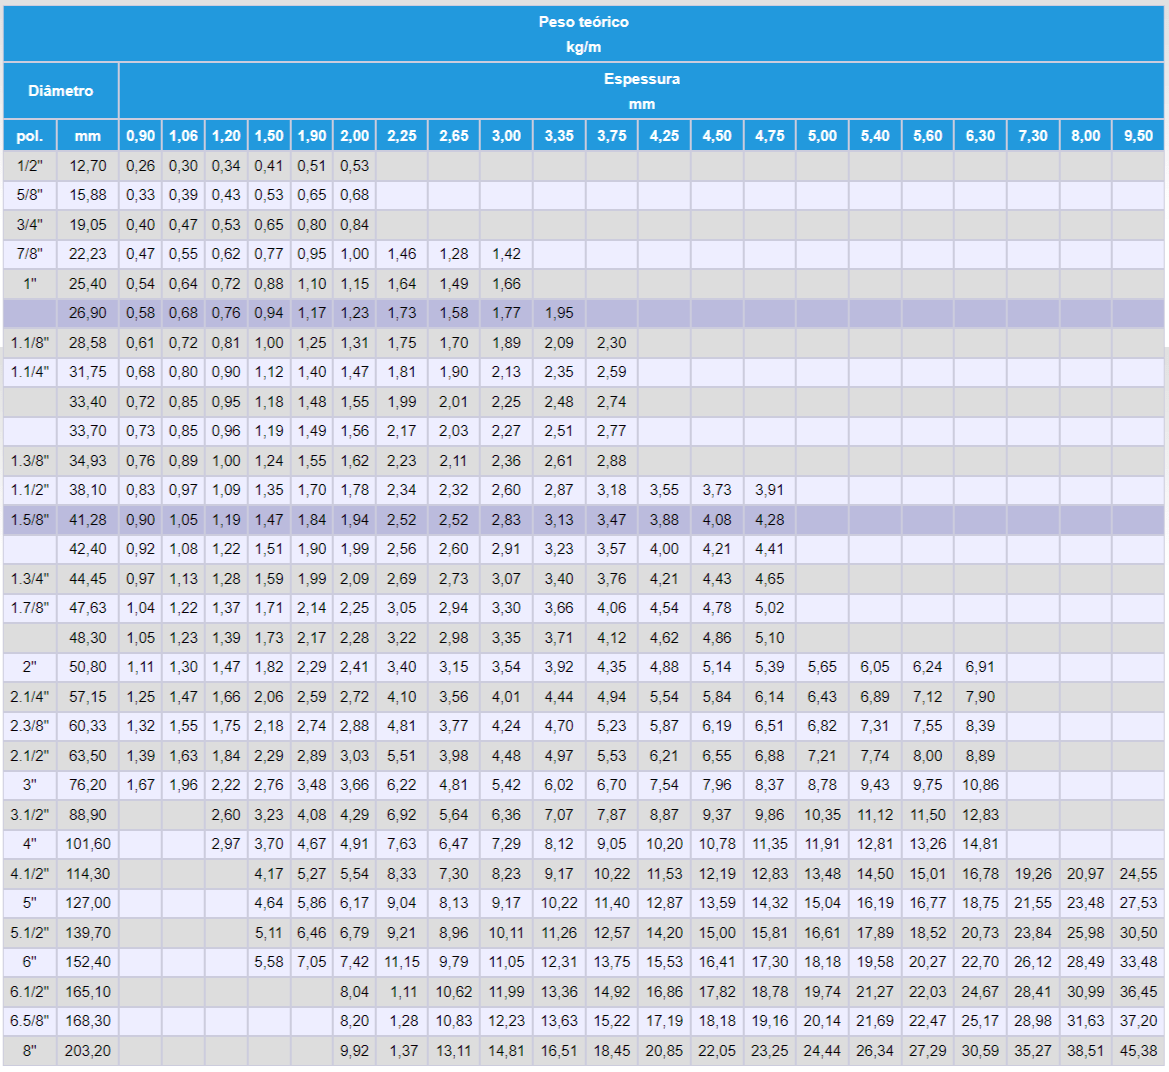Click the 30,50 weight in the 5.1/2" row
This screenshot has width=1169, height=1072.
[x=1138, y=933]
